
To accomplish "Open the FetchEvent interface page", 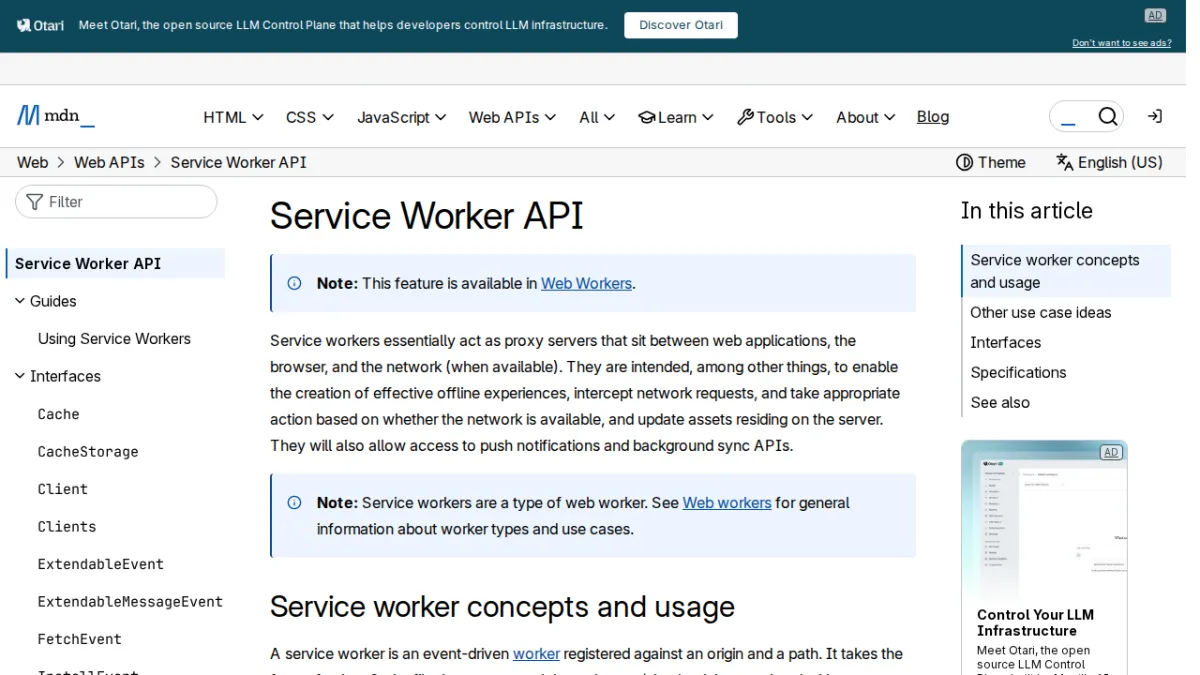I will pos(80,639).
